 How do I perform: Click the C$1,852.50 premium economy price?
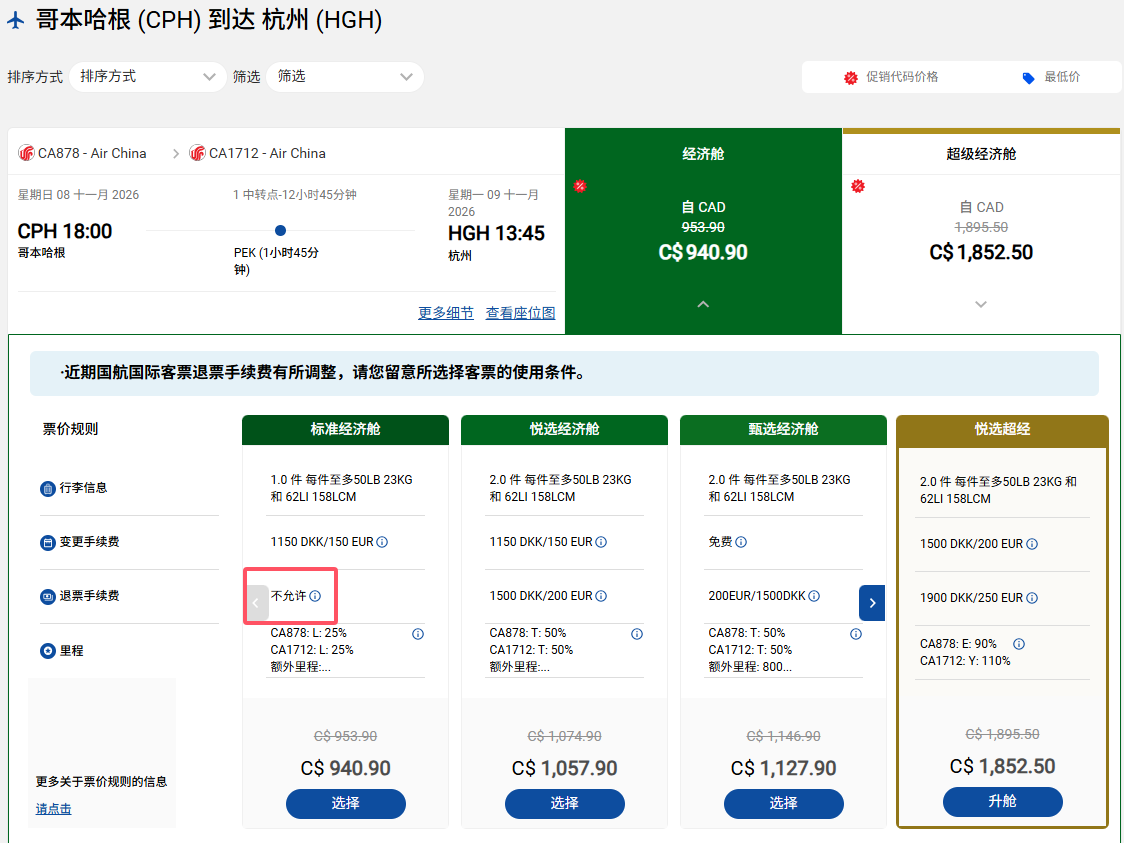coord(981,252)
